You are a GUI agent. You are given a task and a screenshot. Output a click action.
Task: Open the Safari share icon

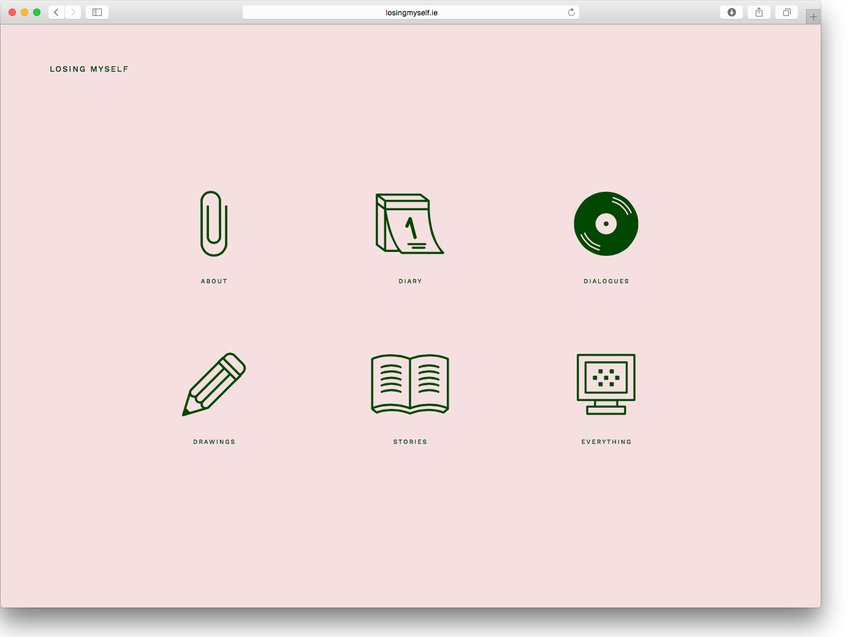[x=759, y=12]
